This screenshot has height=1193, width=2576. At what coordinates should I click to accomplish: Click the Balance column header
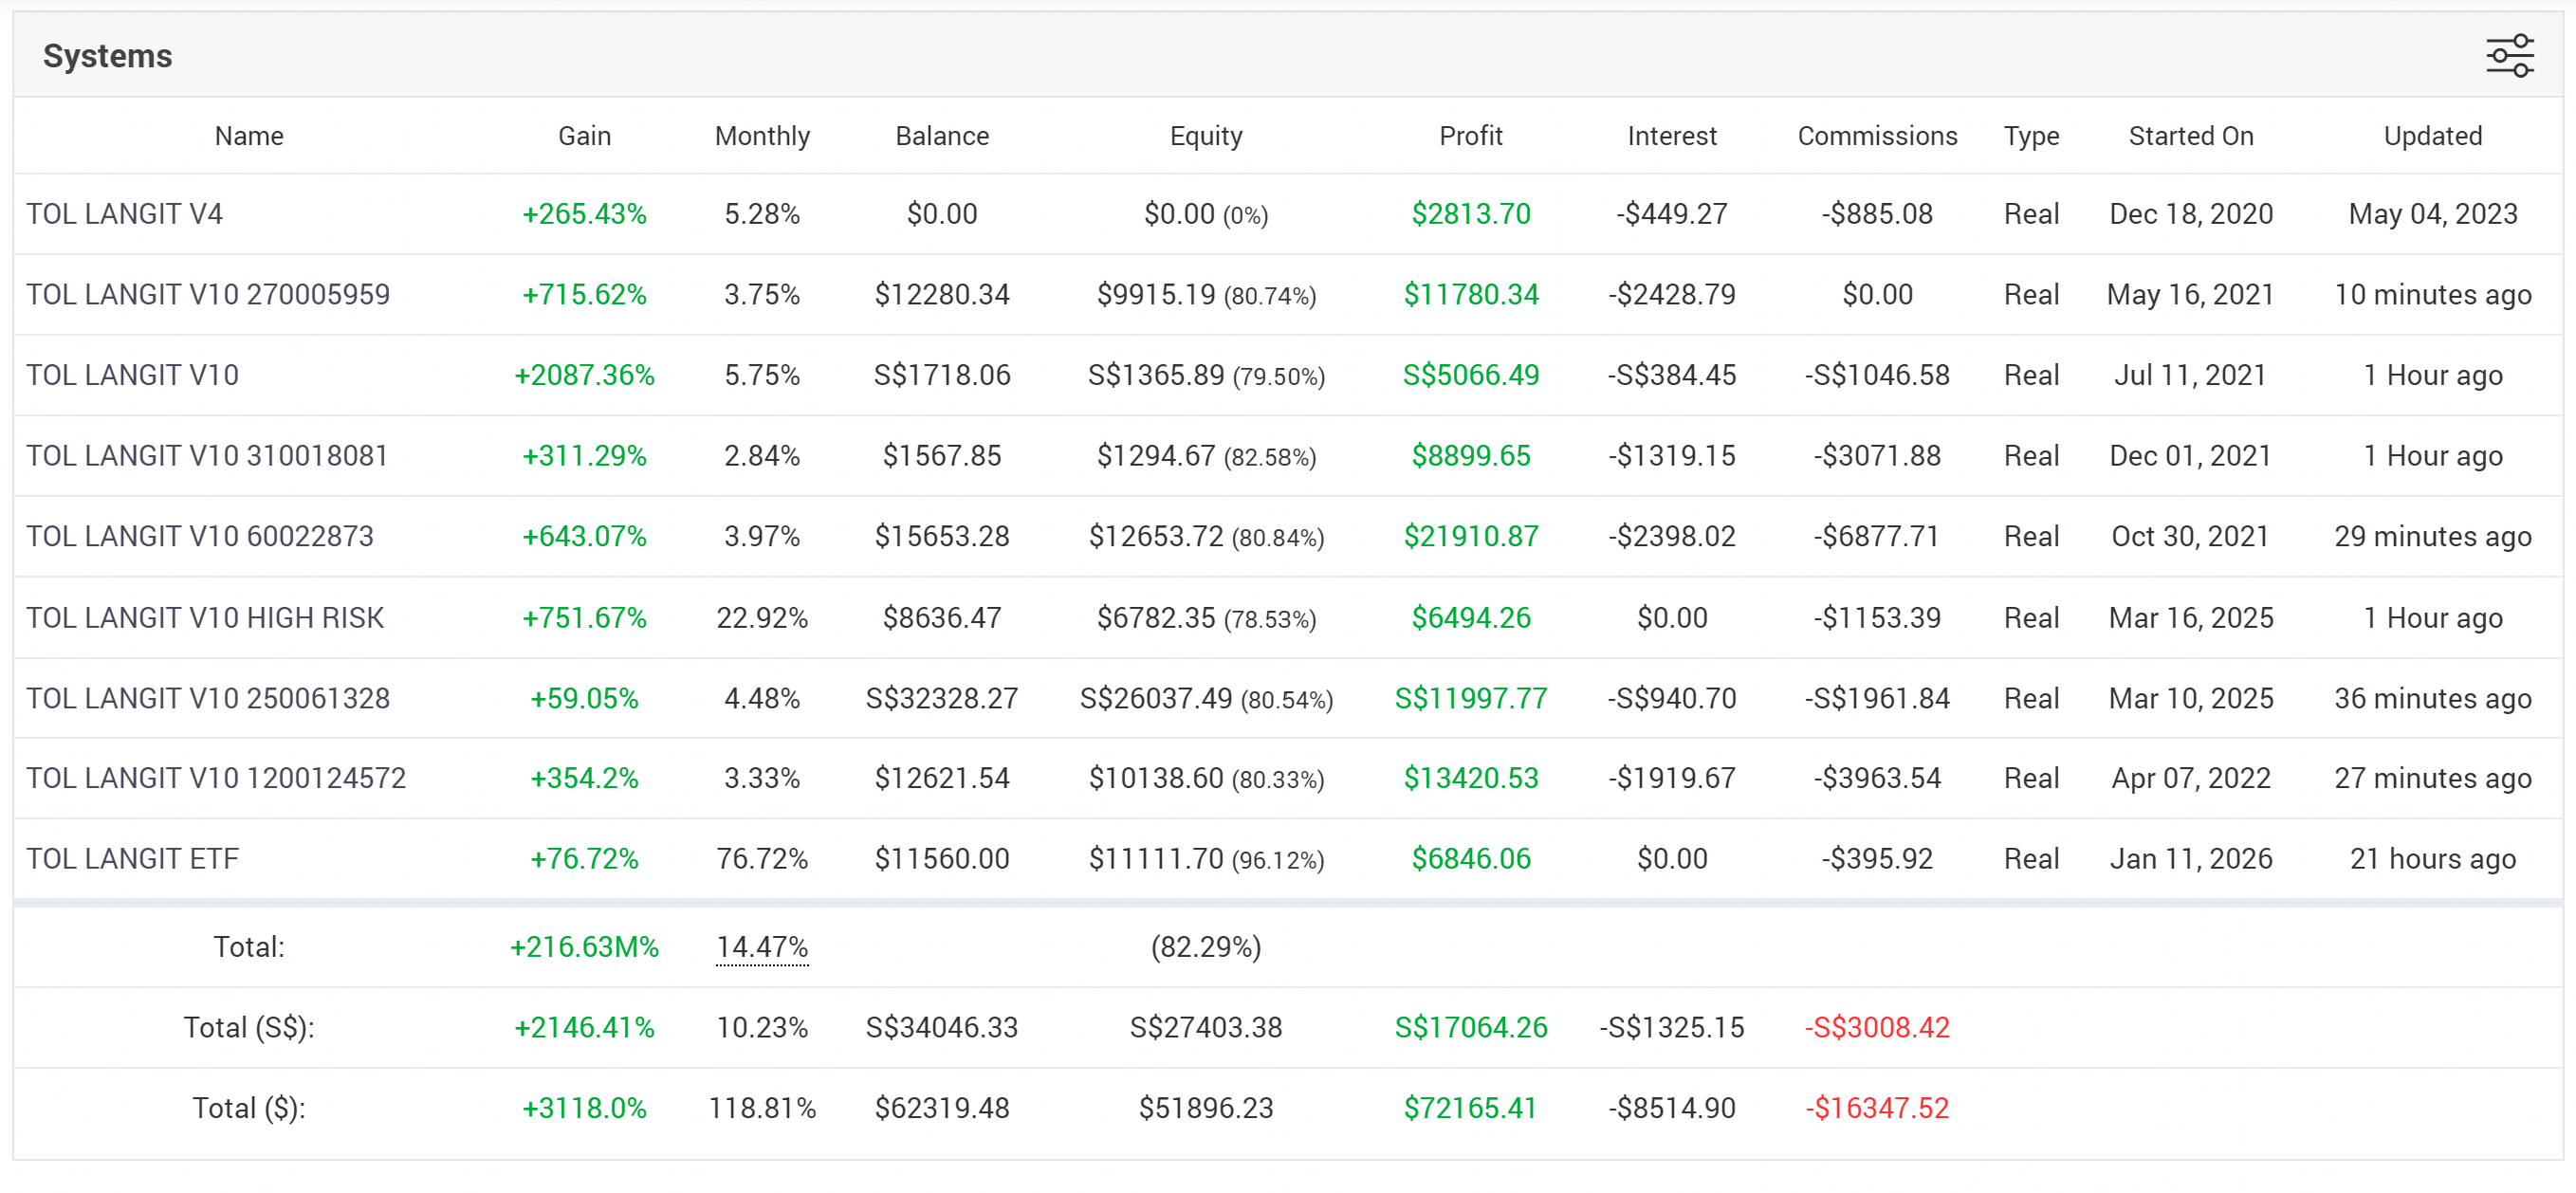coord(941,136)
